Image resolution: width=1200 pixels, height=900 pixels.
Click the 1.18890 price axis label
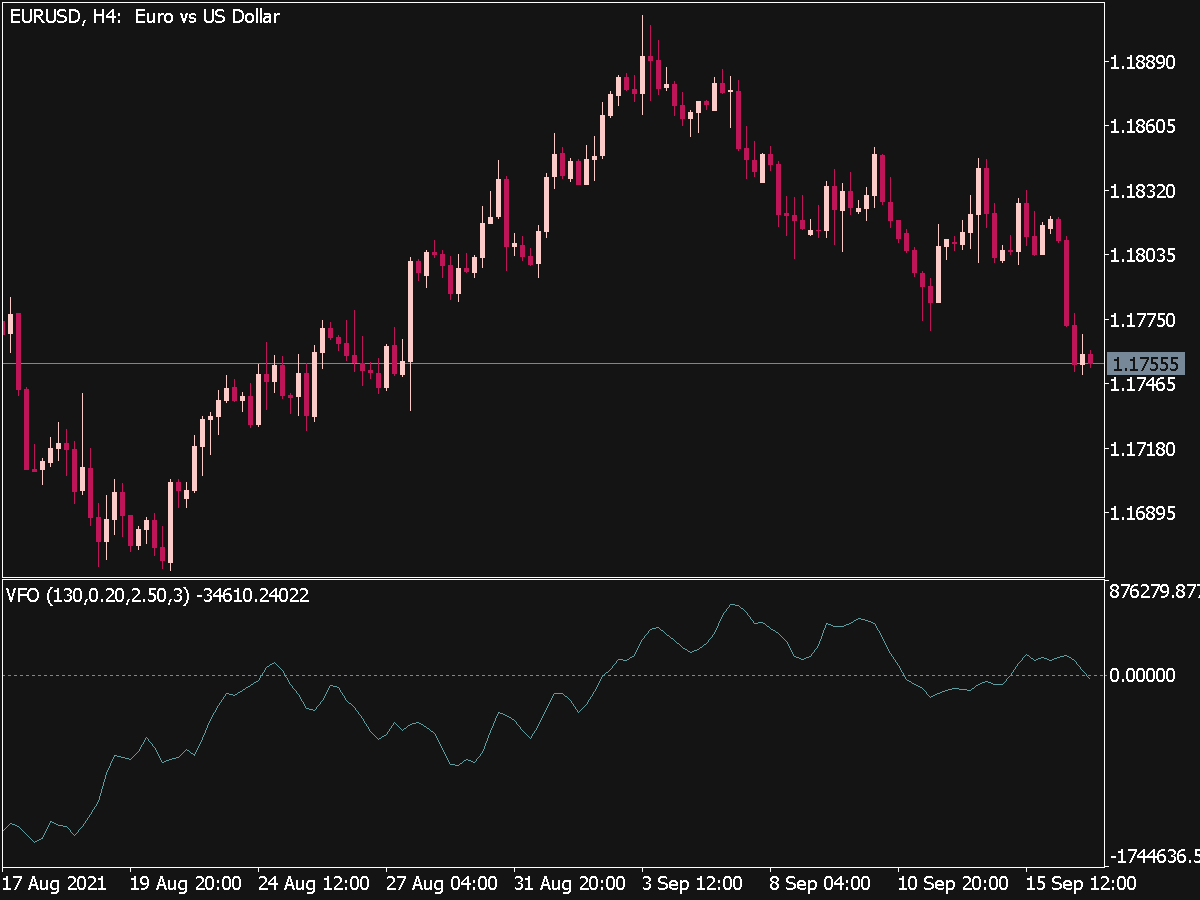point(1145,62)
